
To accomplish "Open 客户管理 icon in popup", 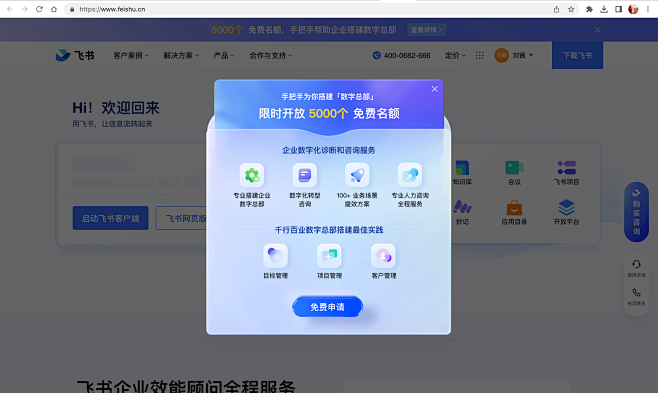I will (383, 255).
